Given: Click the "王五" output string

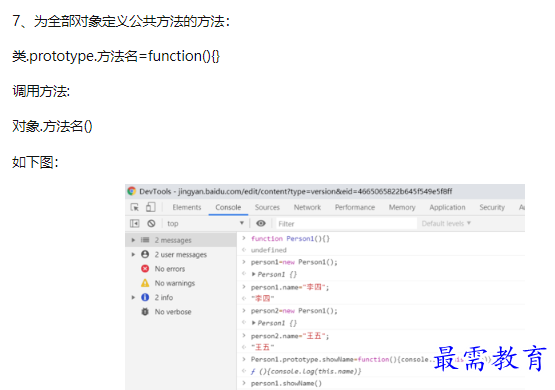Looking at the screenshot, I should (263, 347).
